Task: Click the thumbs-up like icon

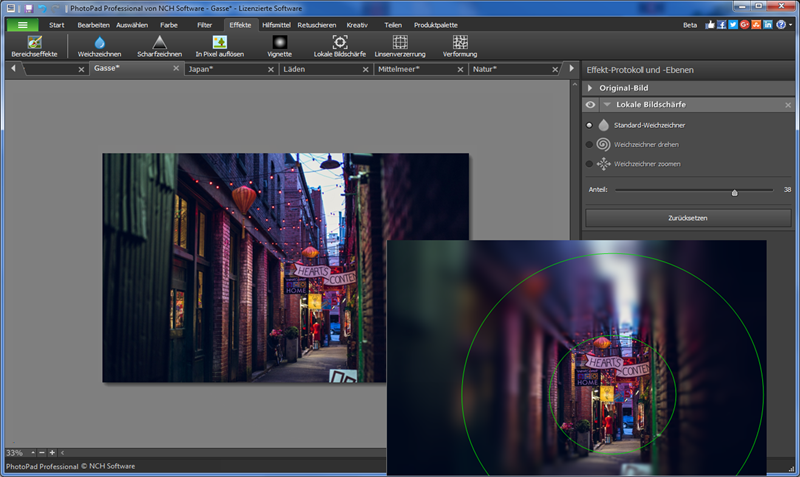Action: tap(710, 24)
